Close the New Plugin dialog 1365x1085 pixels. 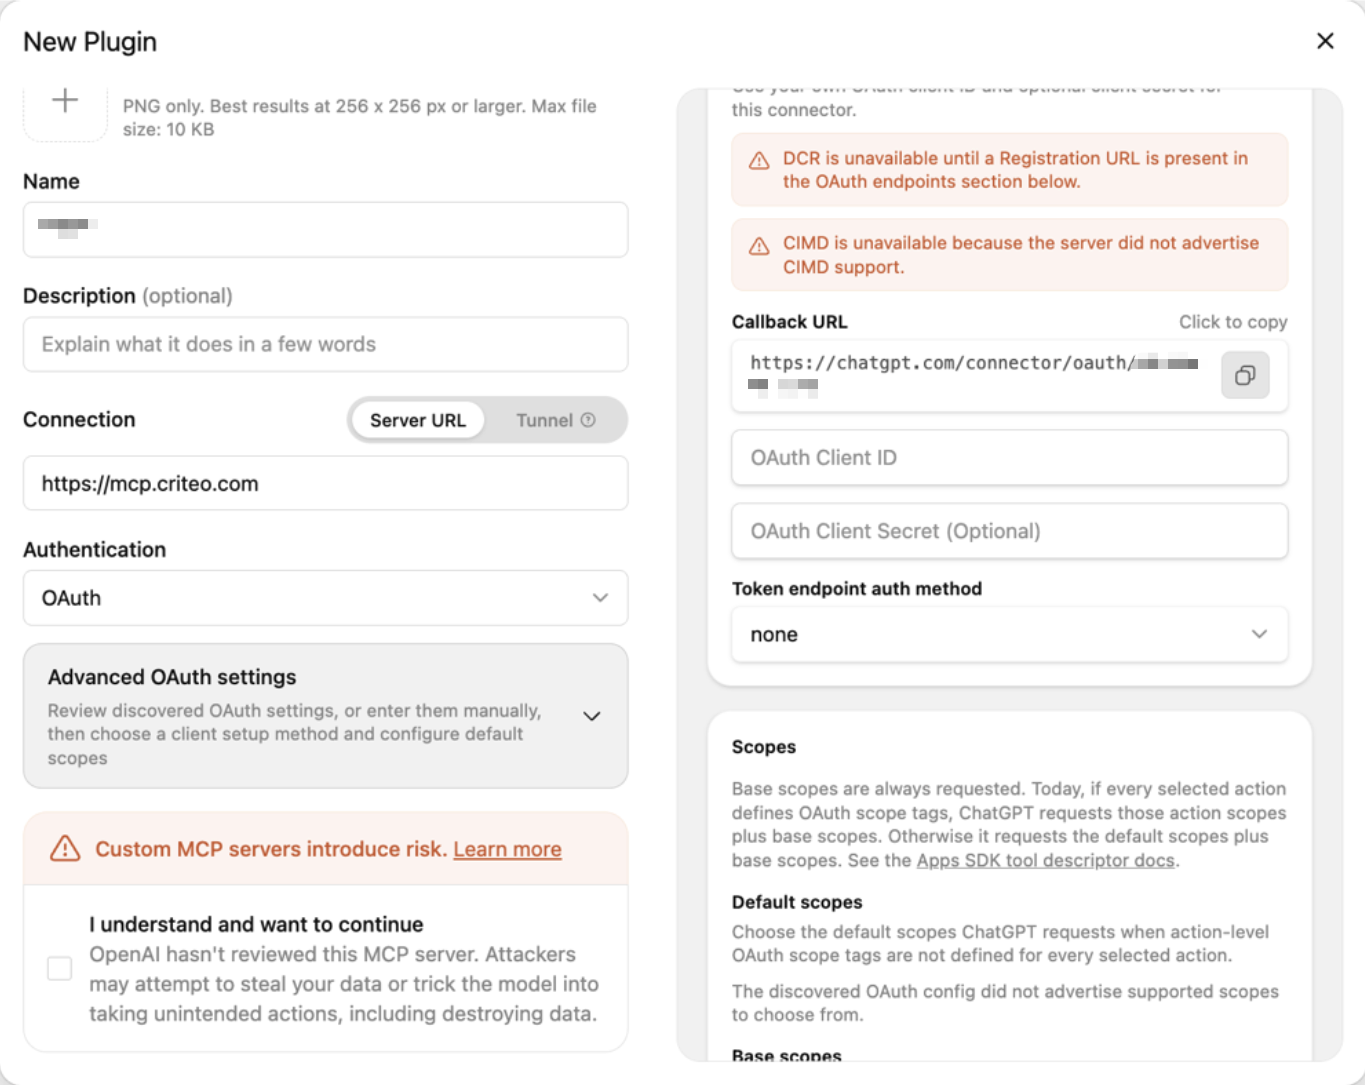click(x=1325, y=41)
